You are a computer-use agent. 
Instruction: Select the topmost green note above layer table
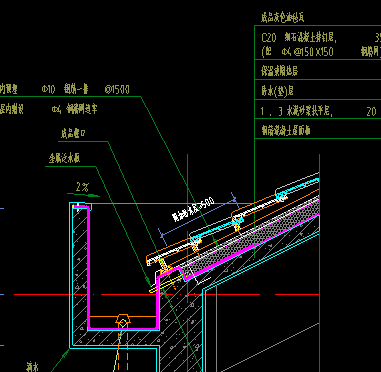pos(282,17)
